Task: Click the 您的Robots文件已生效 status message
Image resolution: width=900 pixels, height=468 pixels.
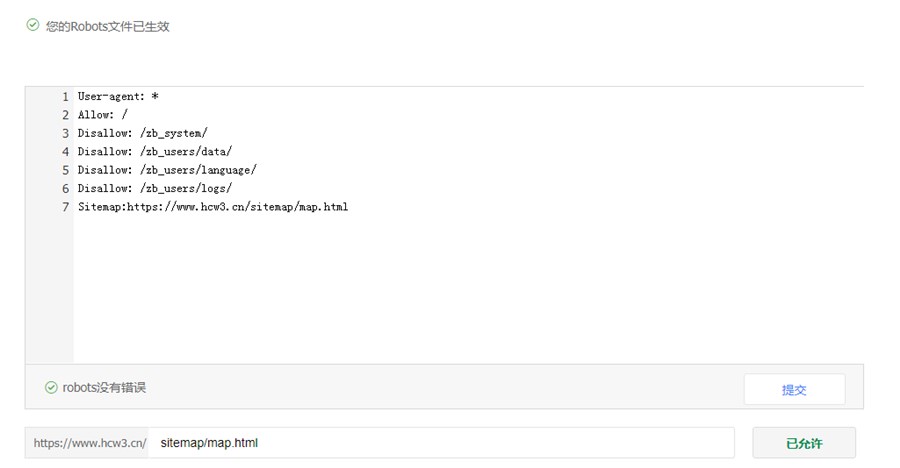Action: (107, 26)
